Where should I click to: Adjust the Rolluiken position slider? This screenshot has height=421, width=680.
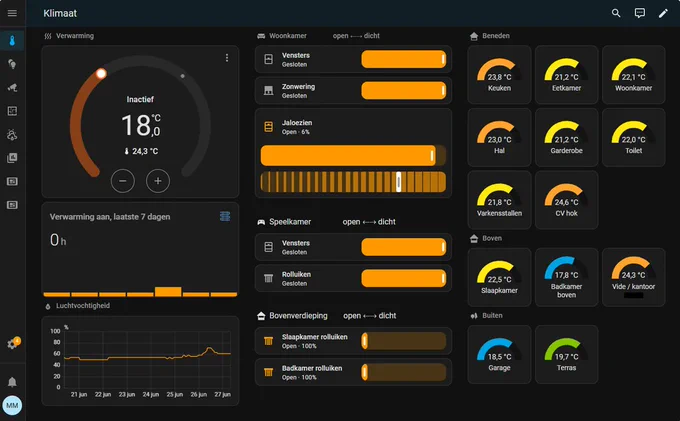click(x=403, y=278)
